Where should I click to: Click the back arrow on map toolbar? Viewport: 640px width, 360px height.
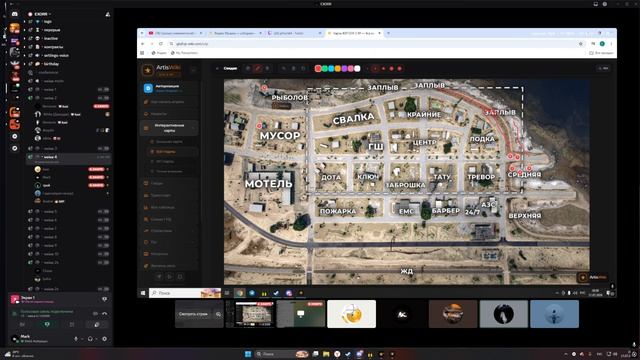(x=217, y=69)
